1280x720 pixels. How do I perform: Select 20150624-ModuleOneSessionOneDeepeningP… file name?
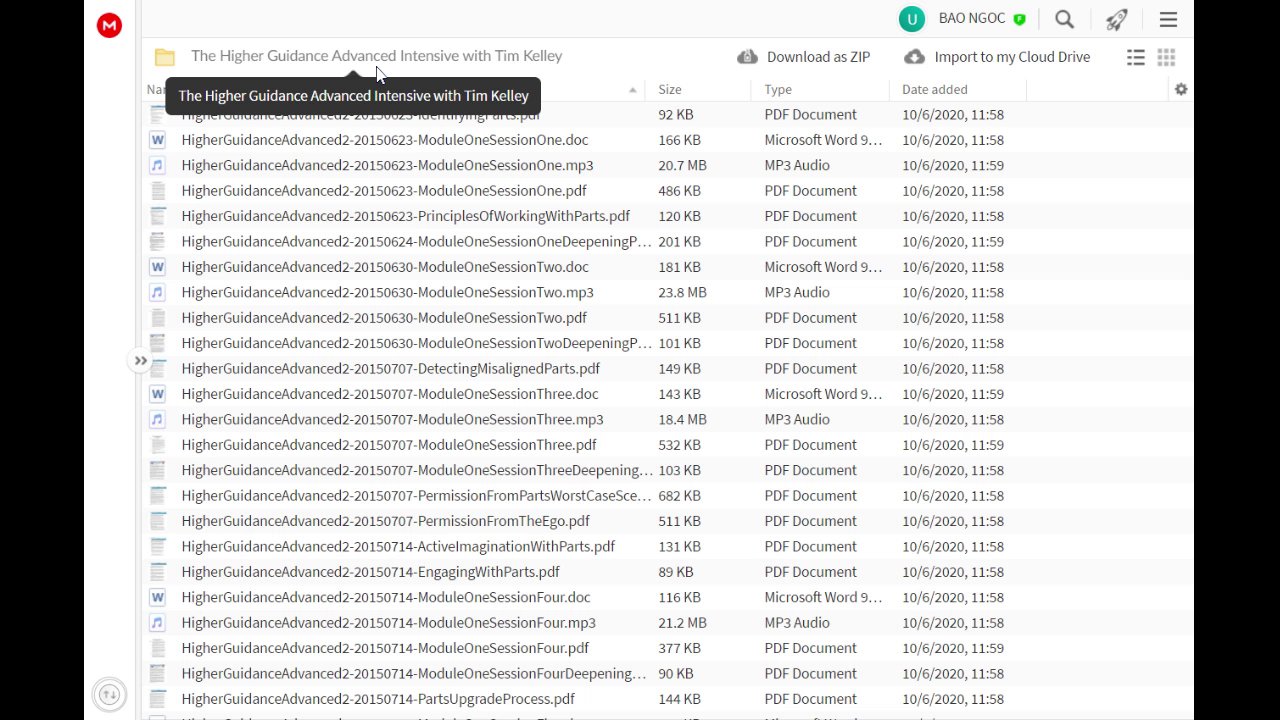(416, 242)
